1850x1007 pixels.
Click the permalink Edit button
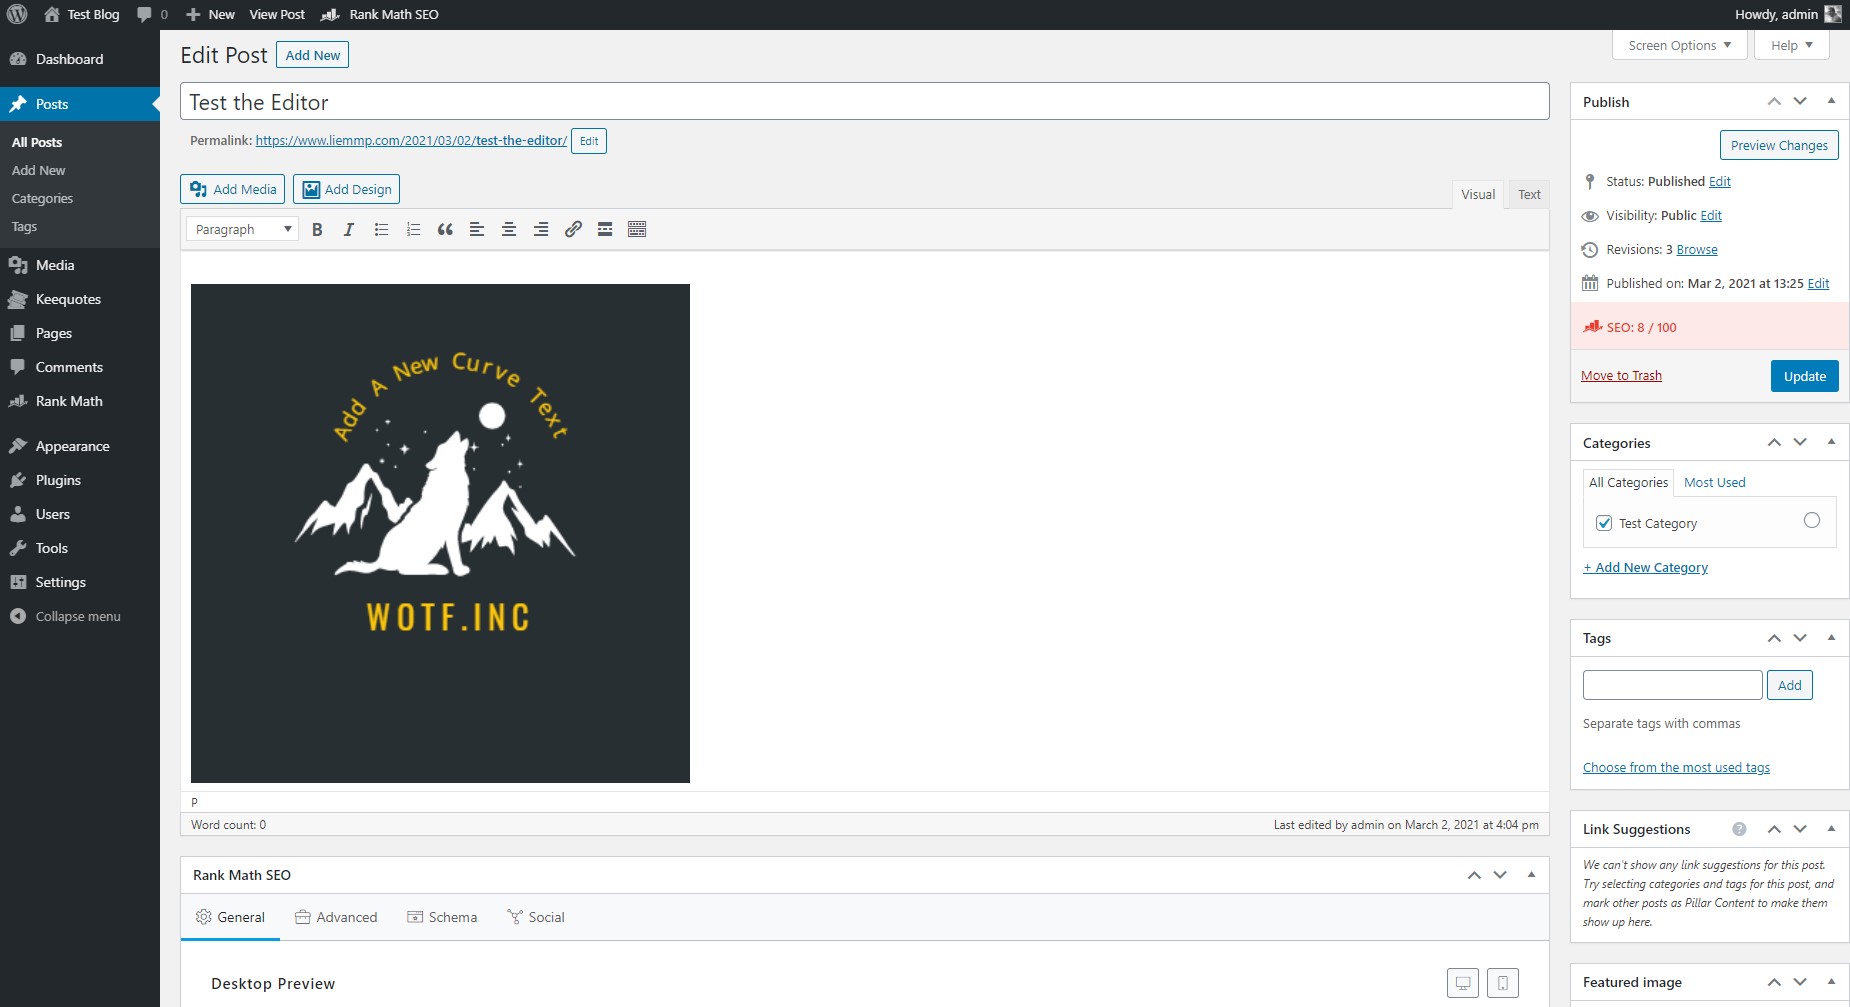[x=589, y=141]
